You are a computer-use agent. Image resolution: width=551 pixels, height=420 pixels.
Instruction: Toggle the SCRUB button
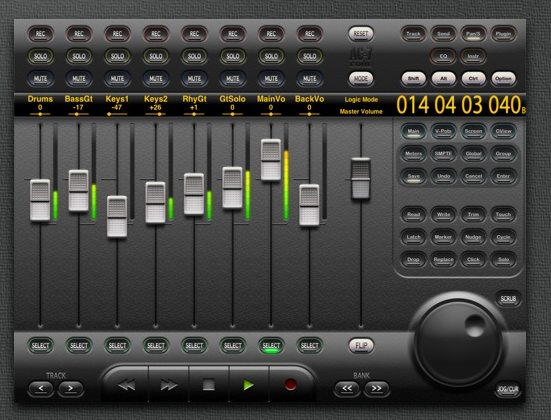click(x=508, y=299)
